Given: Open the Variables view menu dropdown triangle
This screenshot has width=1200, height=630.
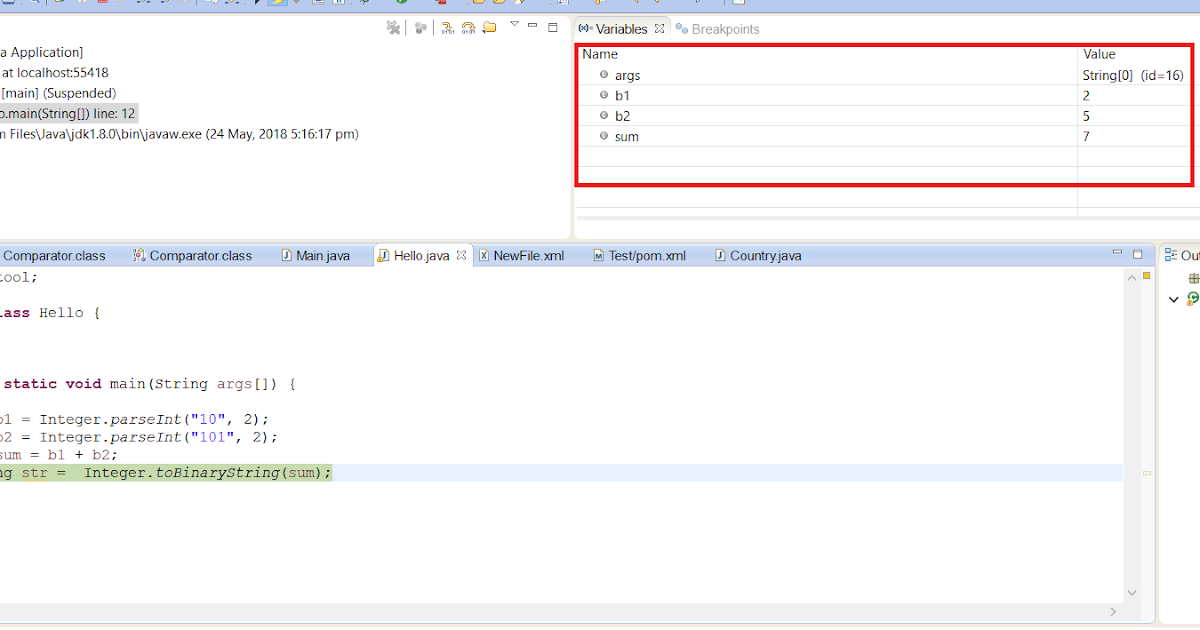Looking at the screenshot, I should 513,28.
